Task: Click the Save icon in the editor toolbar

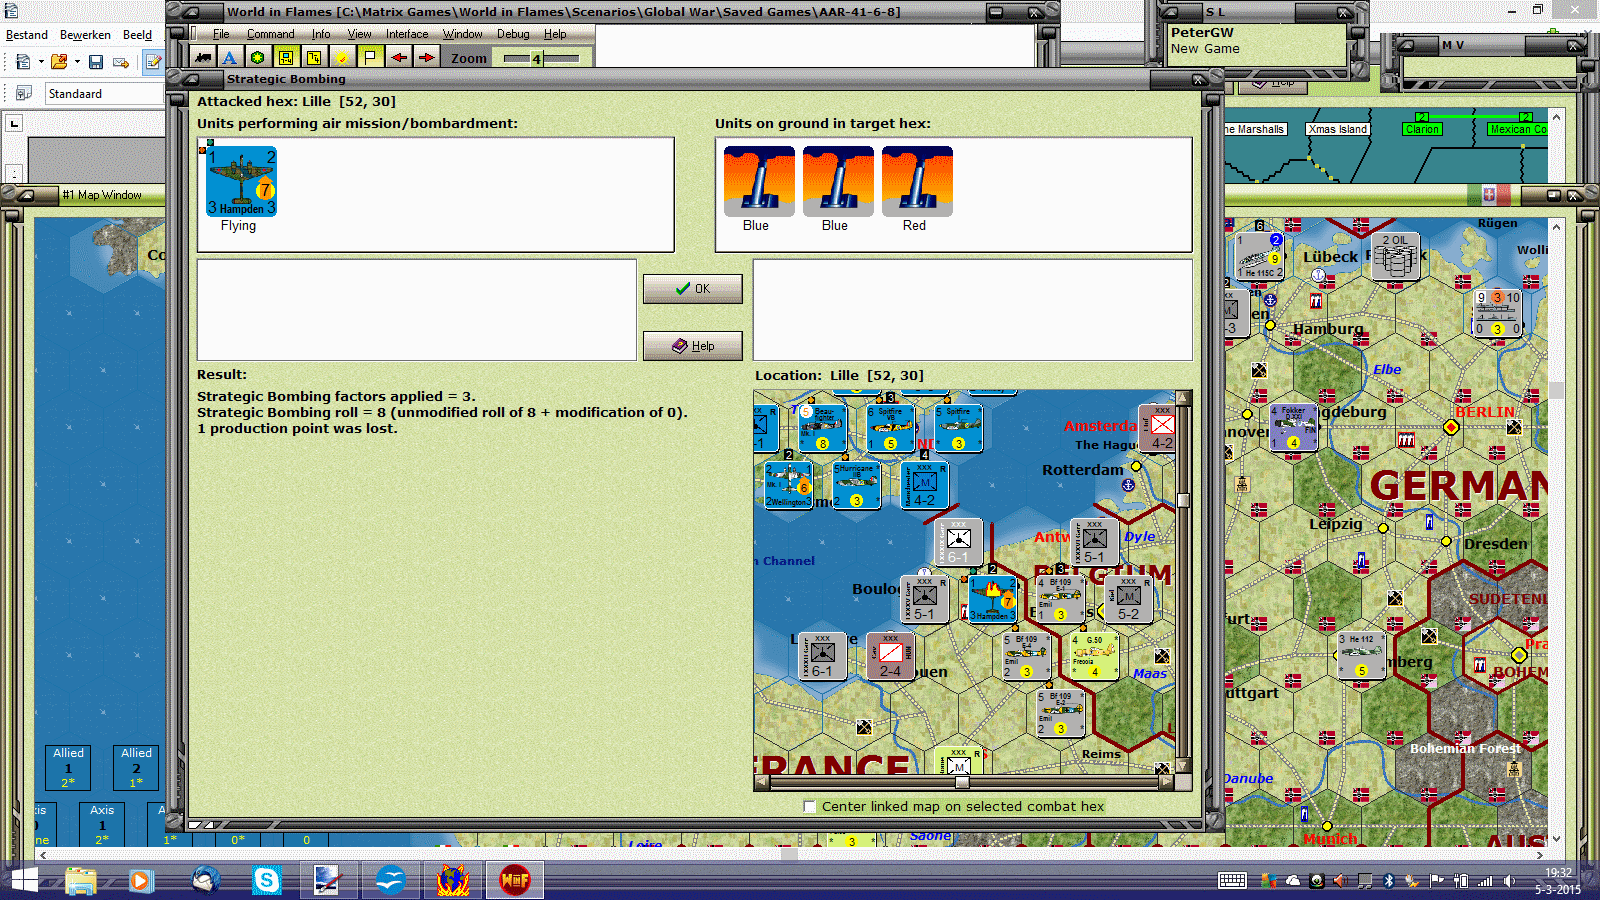Action: click(x=96, y=62)
